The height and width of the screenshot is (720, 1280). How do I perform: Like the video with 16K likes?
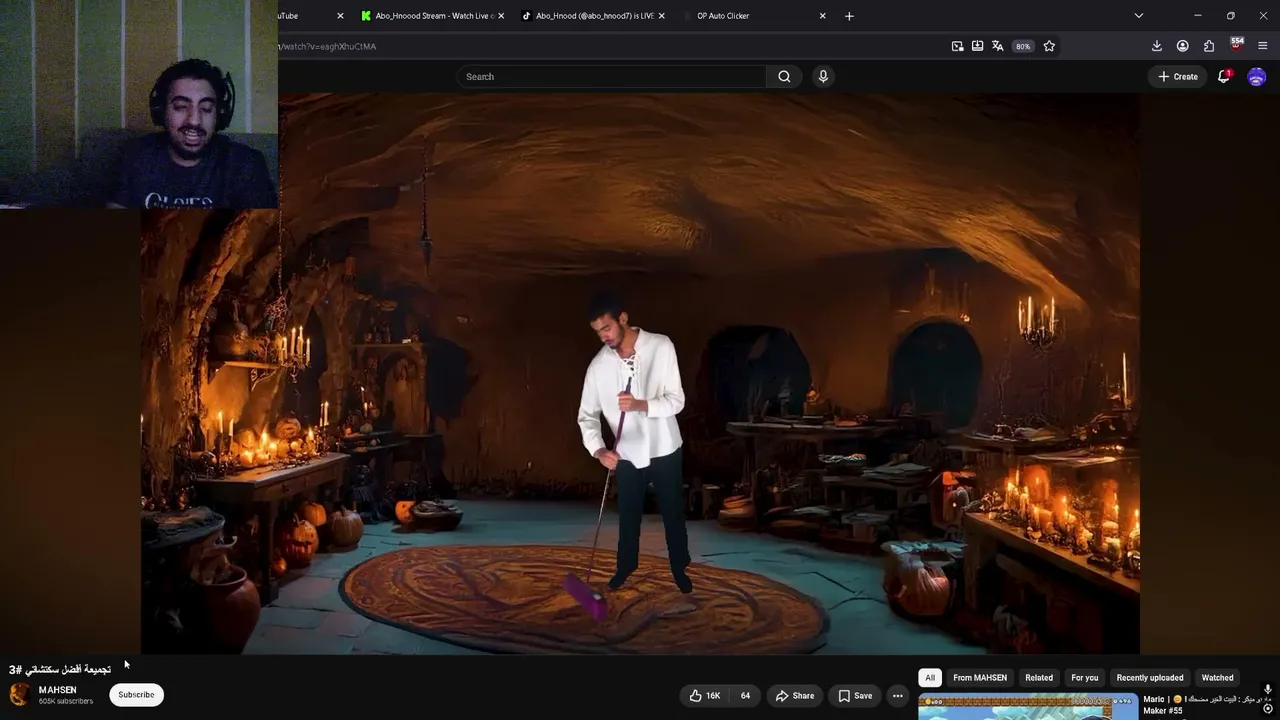coord(704,696)
